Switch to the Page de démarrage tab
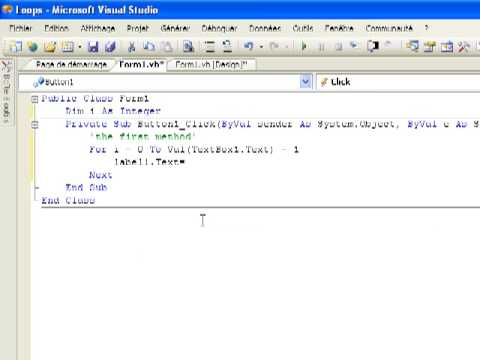Viewport: 480px width, 360px height. tap(71, 64)
